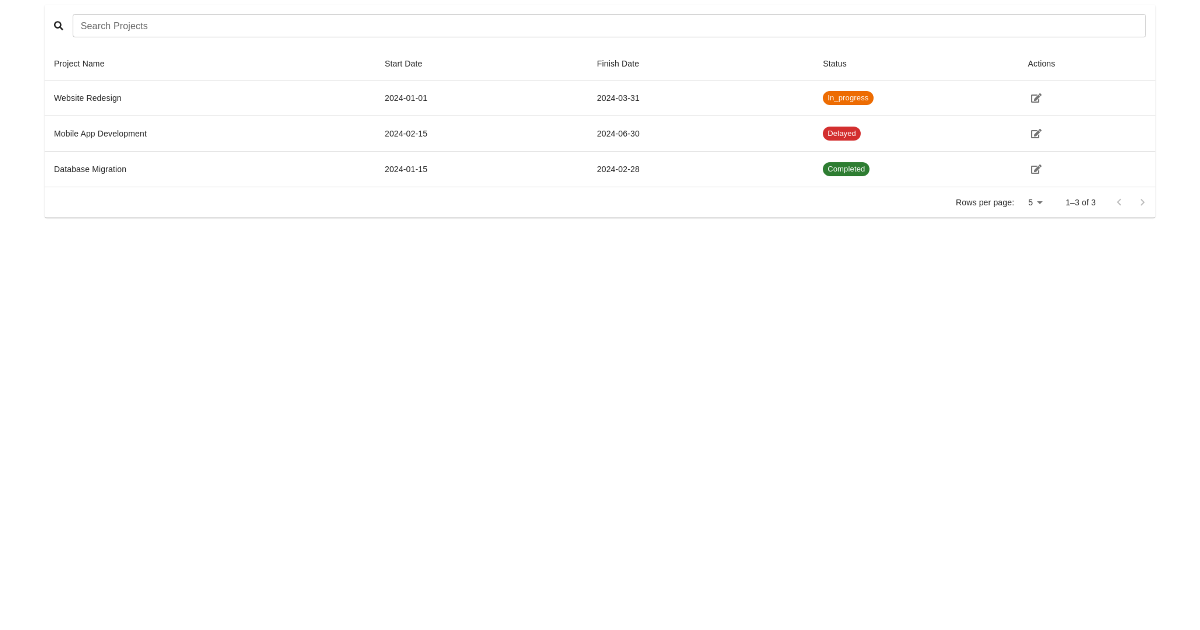Select the green Completed status badge

click(846, 169)
